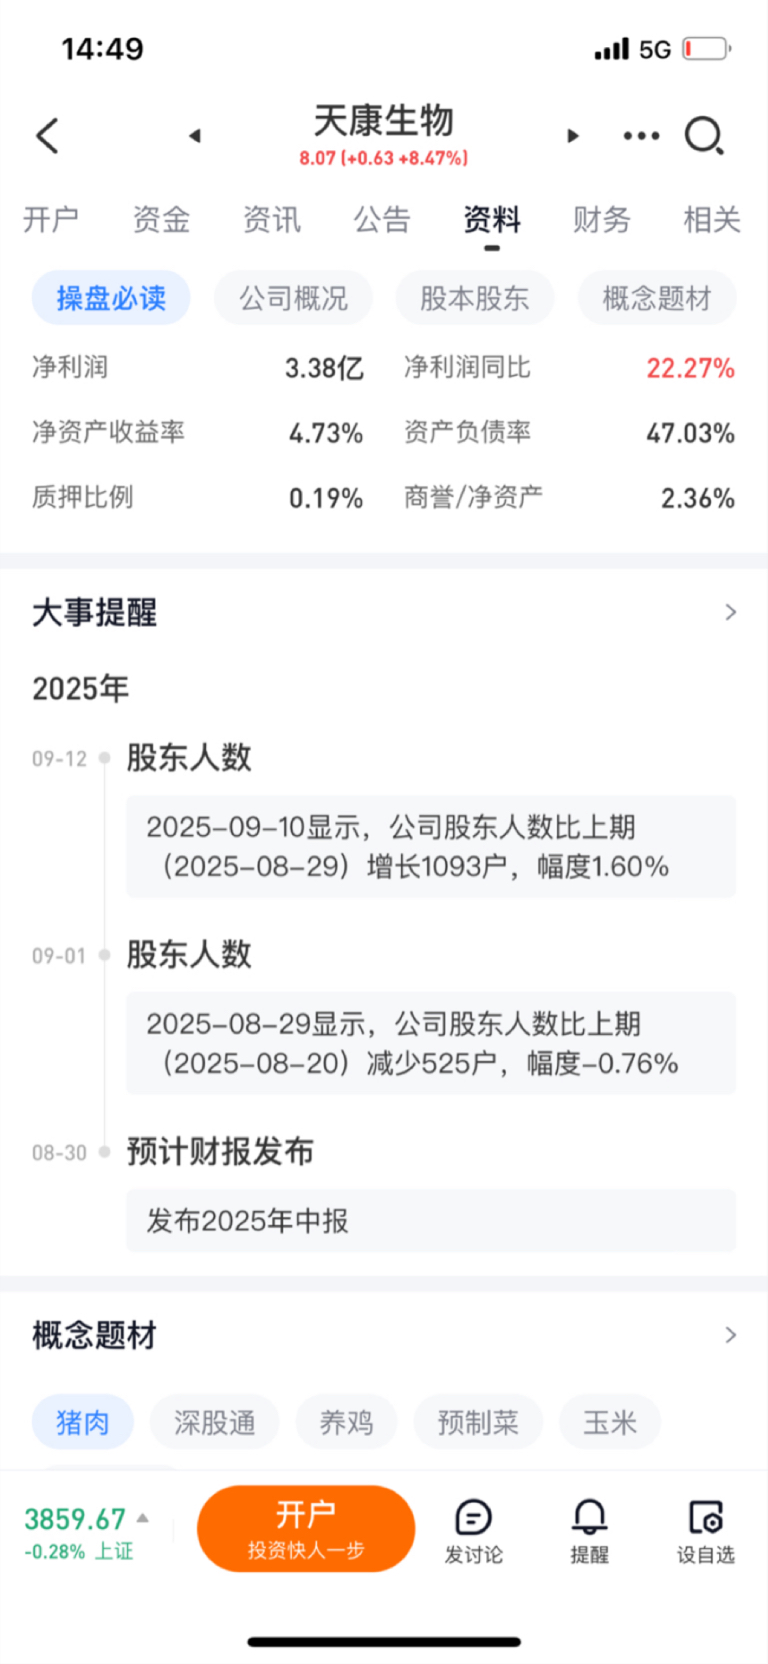
Task: Go to previous stock with left triangle
Action: 195,136
